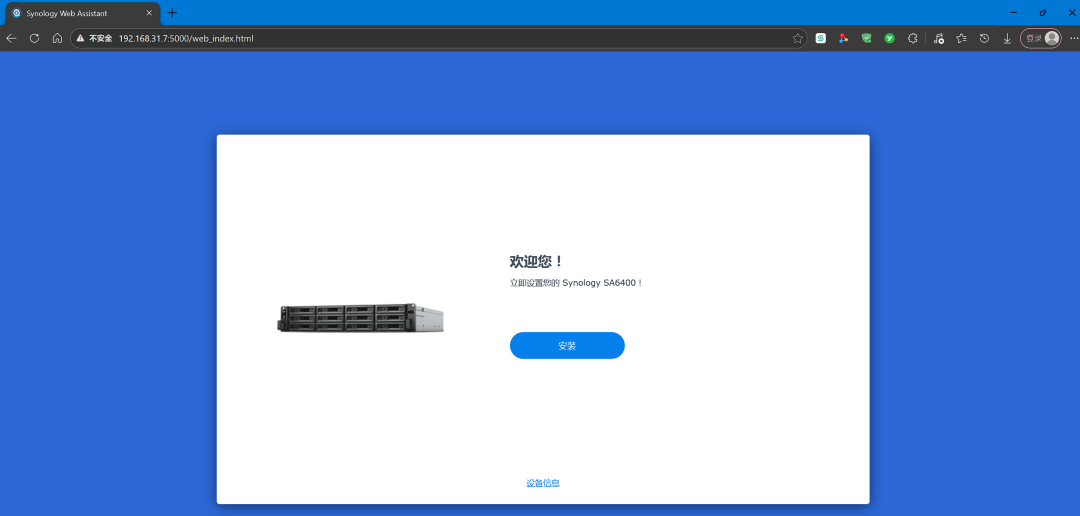
Task: Open the Favorites list icon
Action: point(962,39)
